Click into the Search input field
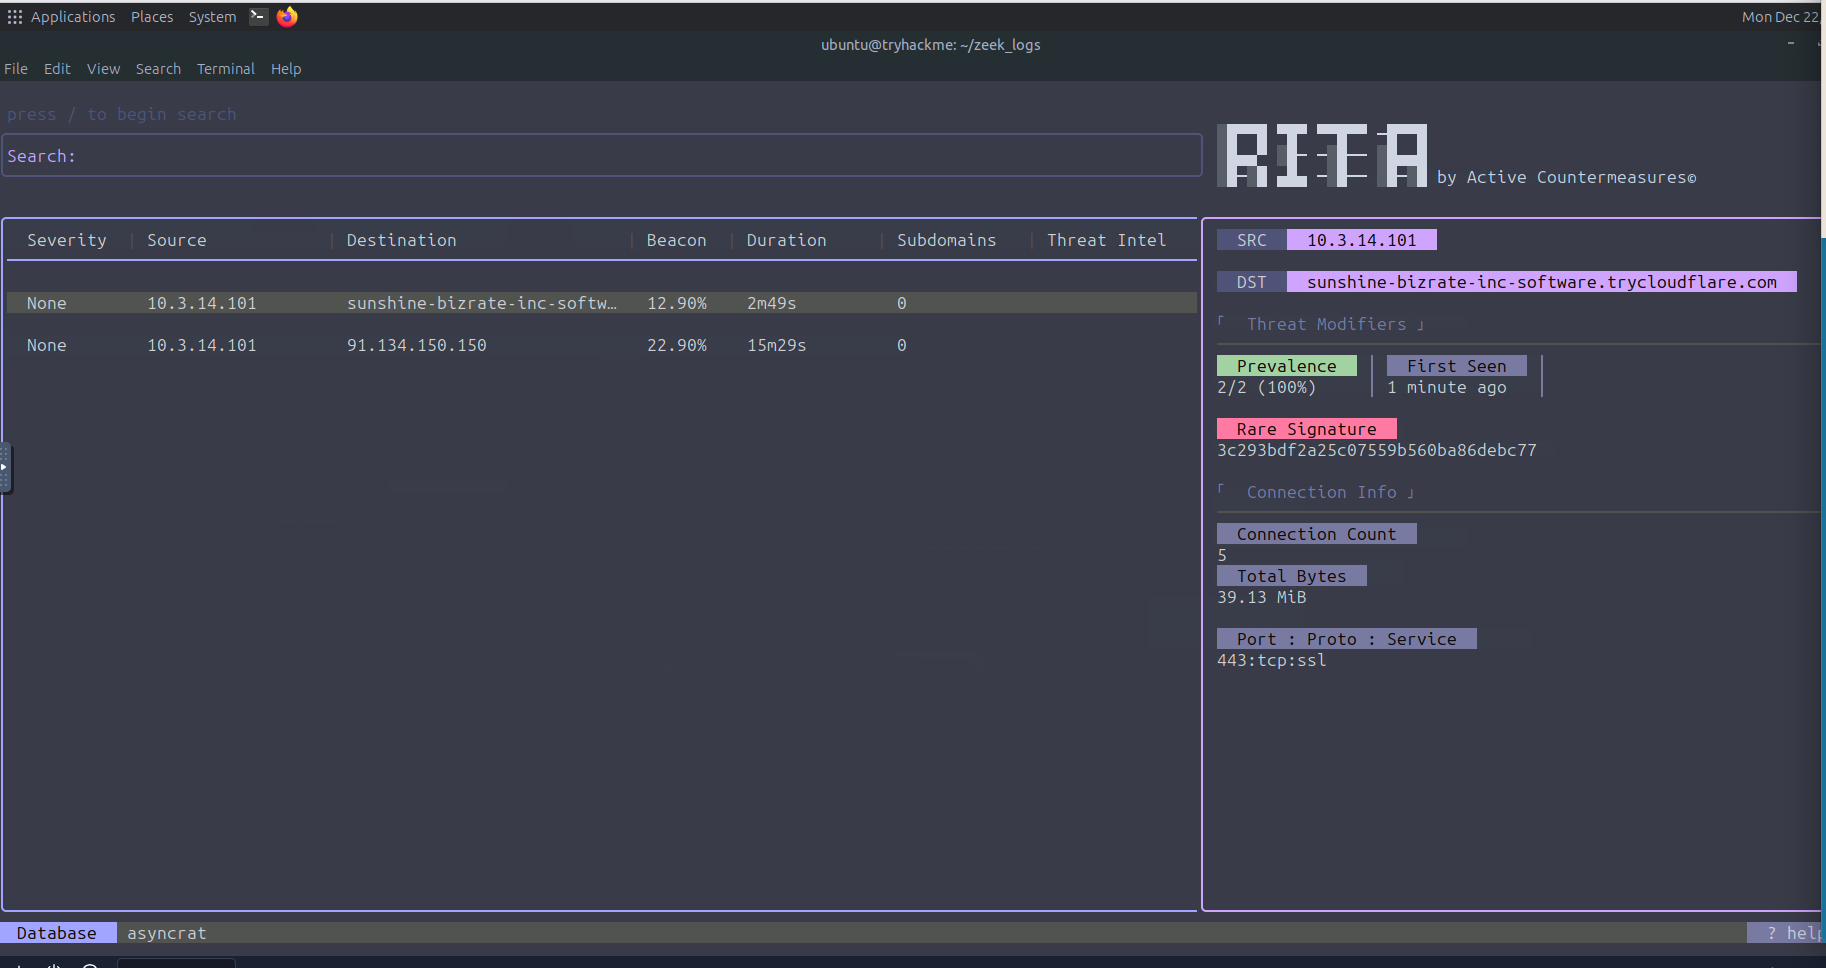Viewport: 1826px width, 968px height. (x=602, y=156)
